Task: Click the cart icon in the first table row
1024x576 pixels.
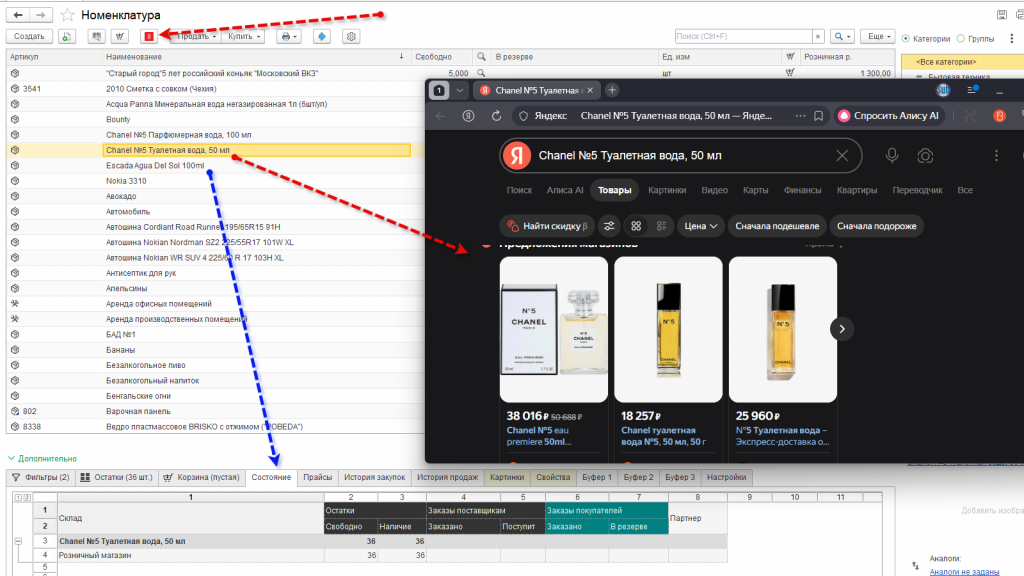Action: coord(790,73)
